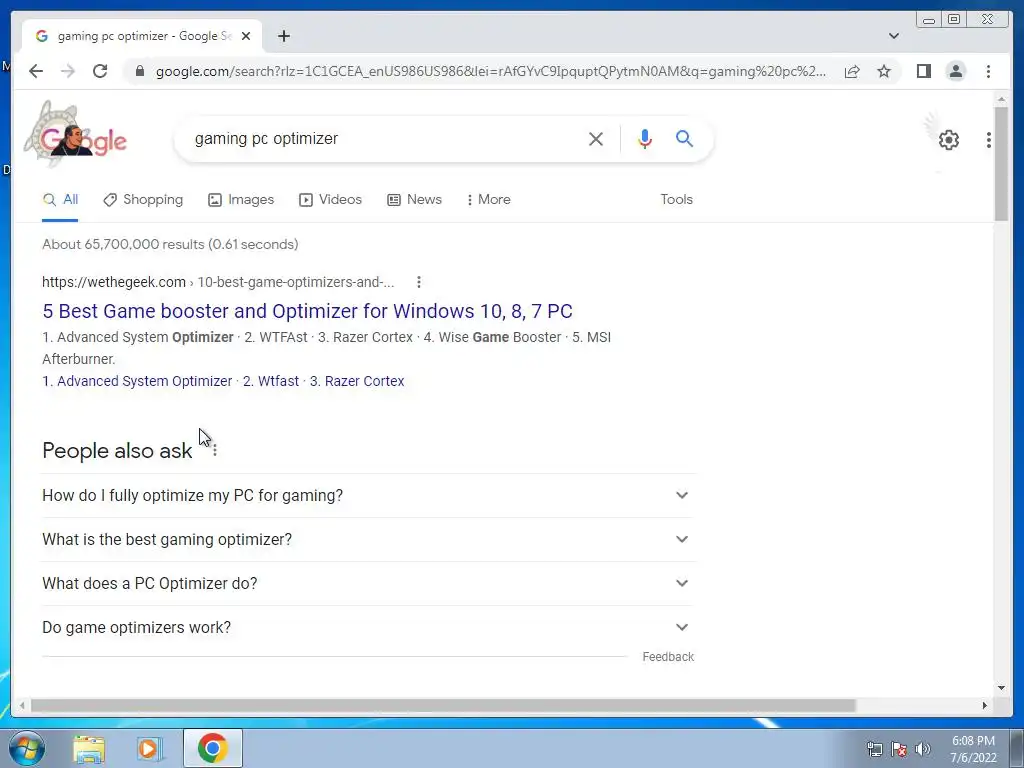Image resolution: width=1024 pixels, height=768 pixels.
Task: Click the forward navigation arrow
Action: 68,71
